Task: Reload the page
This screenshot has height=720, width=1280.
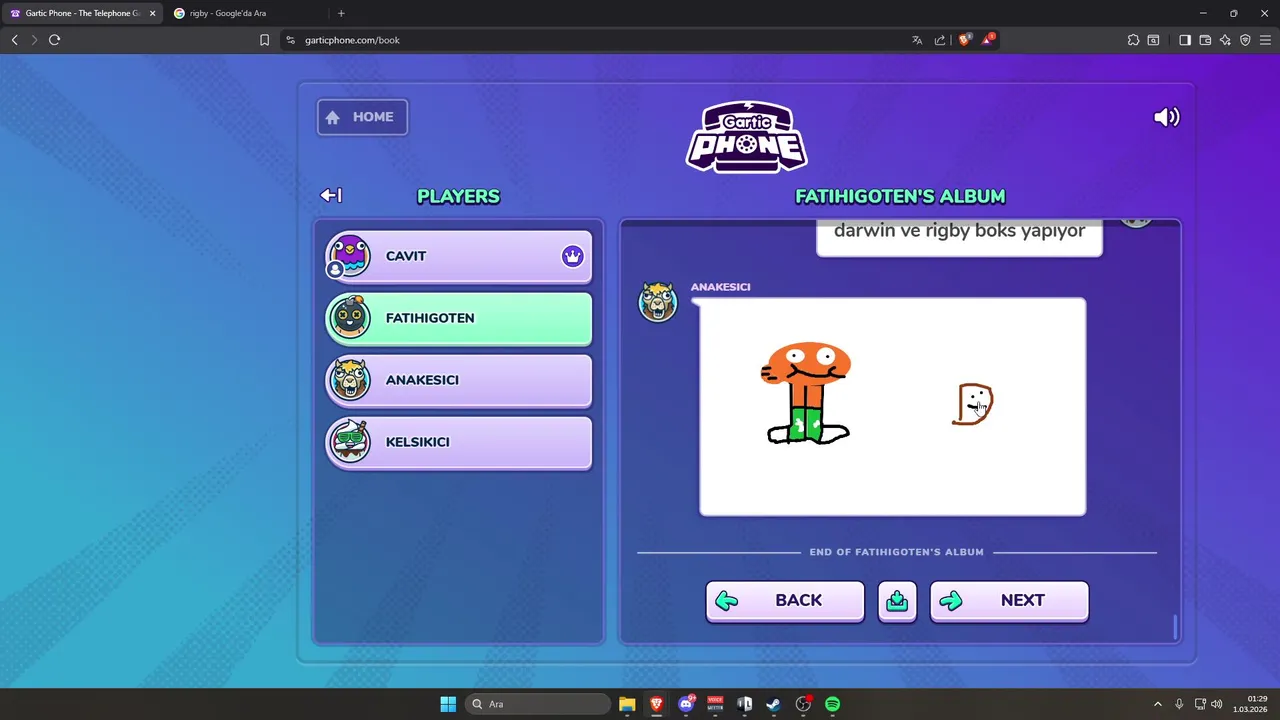Action: tap(55, 40)
